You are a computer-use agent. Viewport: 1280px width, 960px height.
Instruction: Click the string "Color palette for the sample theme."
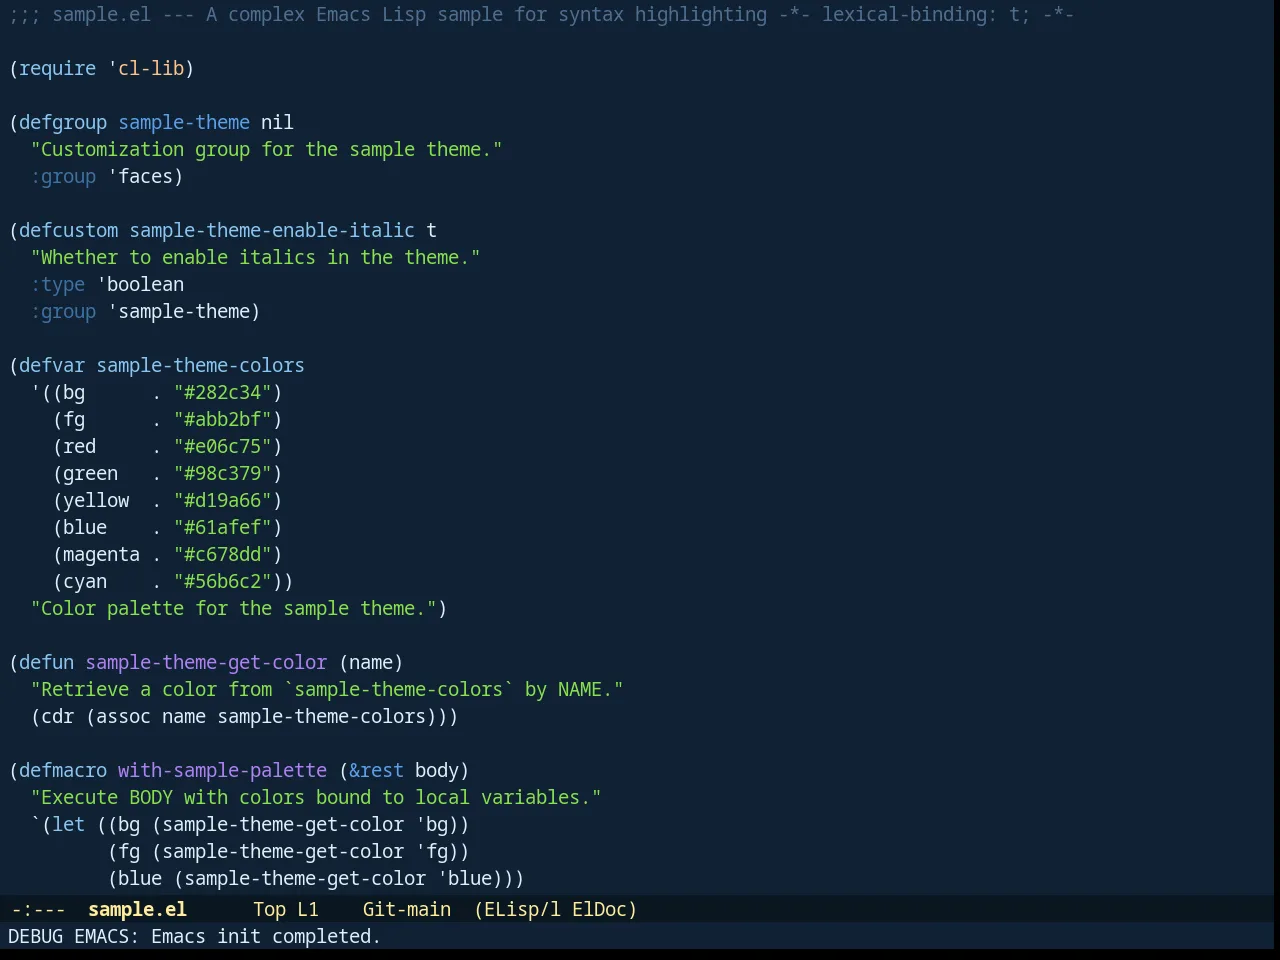pos(233,608)
